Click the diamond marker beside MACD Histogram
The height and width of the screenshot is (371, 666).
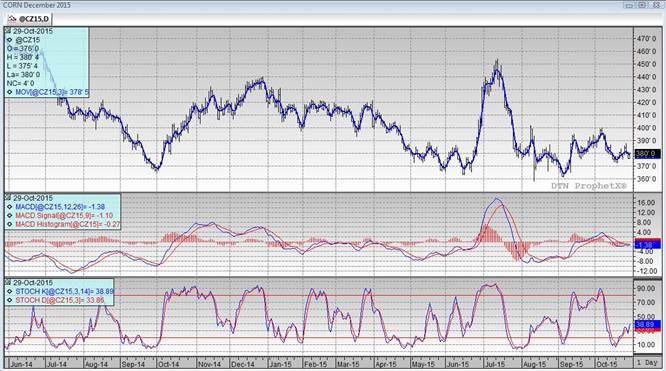coord(9,224)
